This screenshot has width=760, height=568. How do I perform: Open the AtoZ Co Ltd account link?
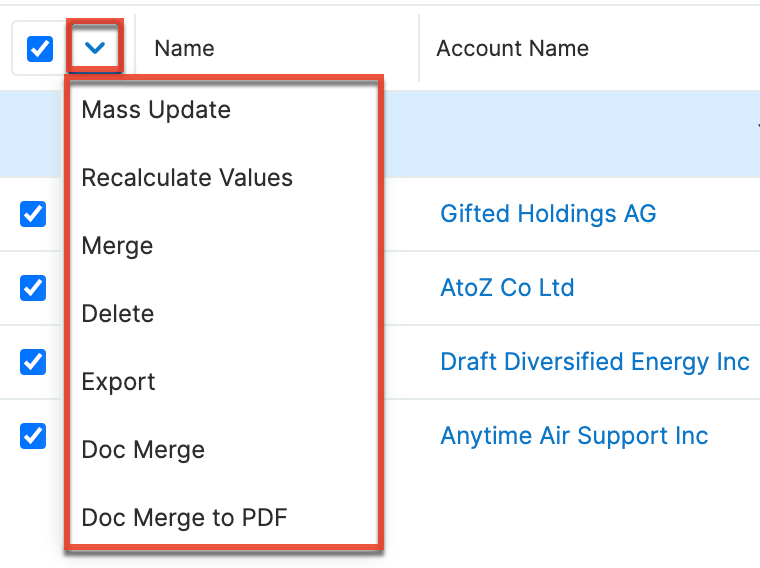click(507, 288)
